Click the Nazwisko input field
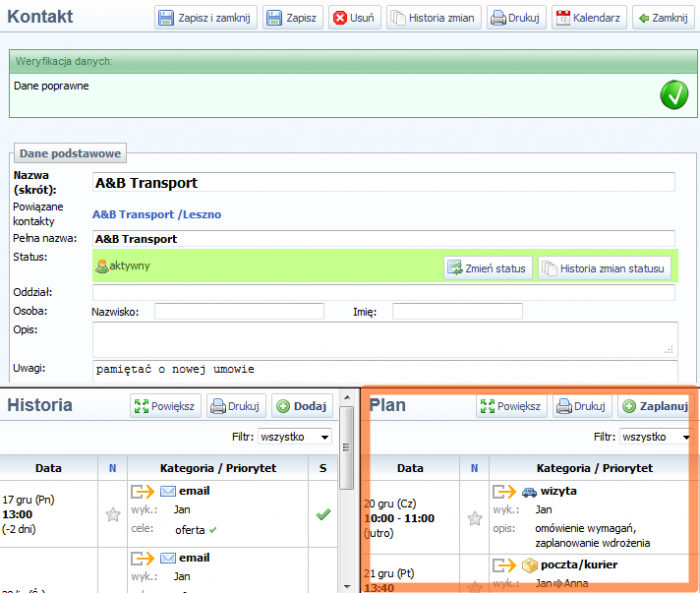Screen dimensions: 700x593 pos(239,312)
